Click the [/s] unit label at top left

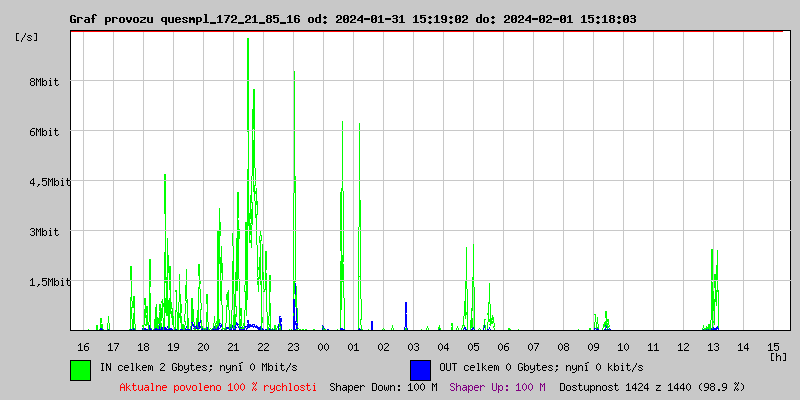click(x=27, y=37)
